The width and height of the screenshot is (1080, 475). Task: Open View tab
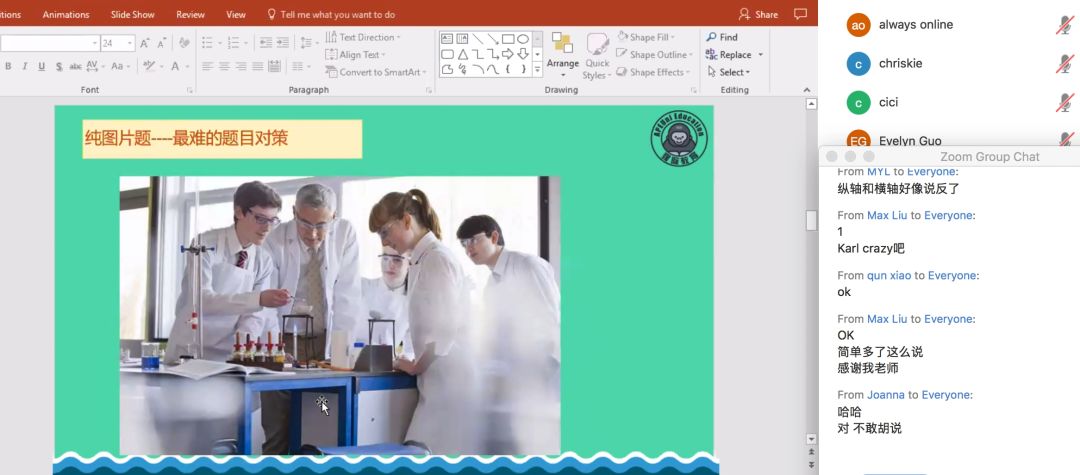236,14
